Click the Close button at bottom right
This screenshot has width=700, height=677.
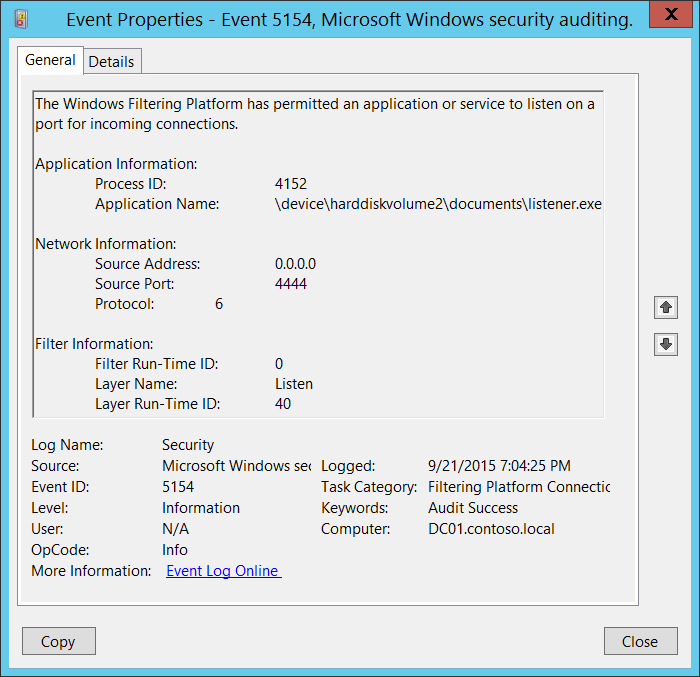click(x=640, y=641)
